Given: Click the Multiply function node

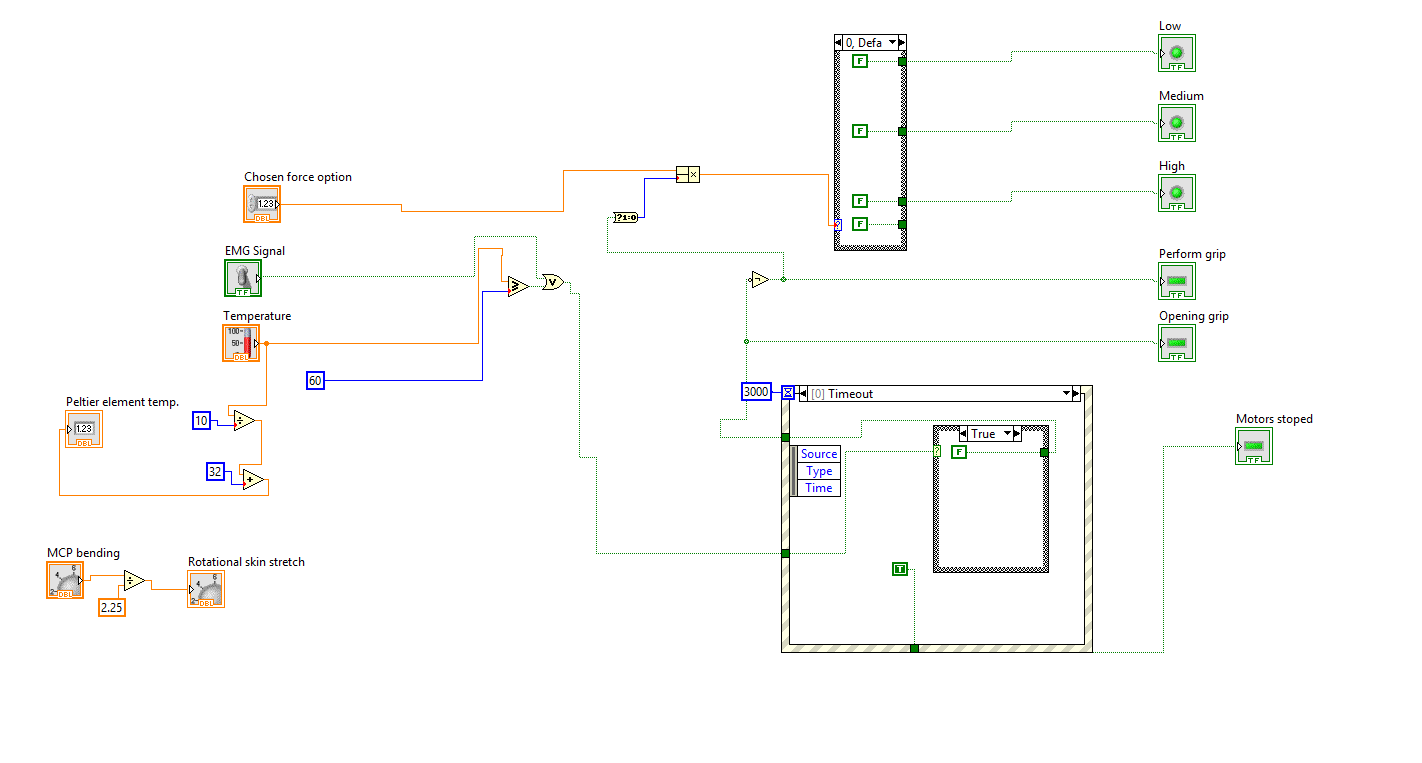Looking at the screenshot, I should (x=688, y=175).
